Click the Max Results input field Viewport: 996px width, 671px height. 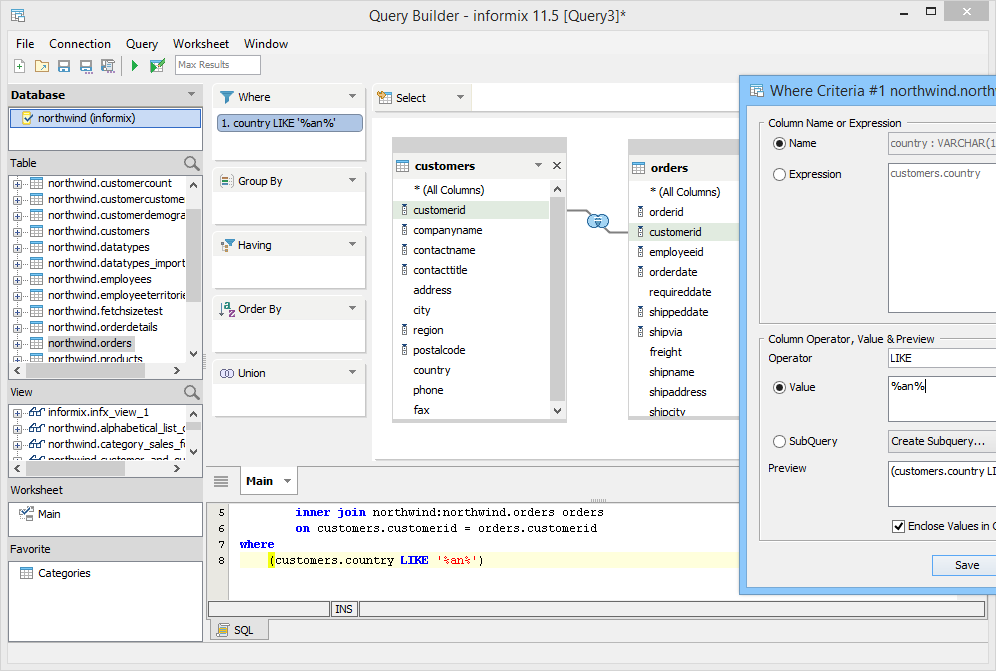(x=217, y=65)
